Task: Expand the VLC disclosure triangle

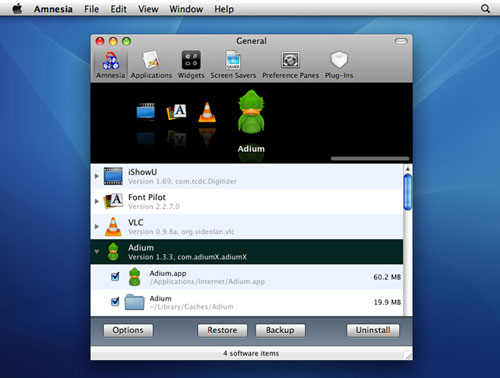Action: [x=97, y=227]
